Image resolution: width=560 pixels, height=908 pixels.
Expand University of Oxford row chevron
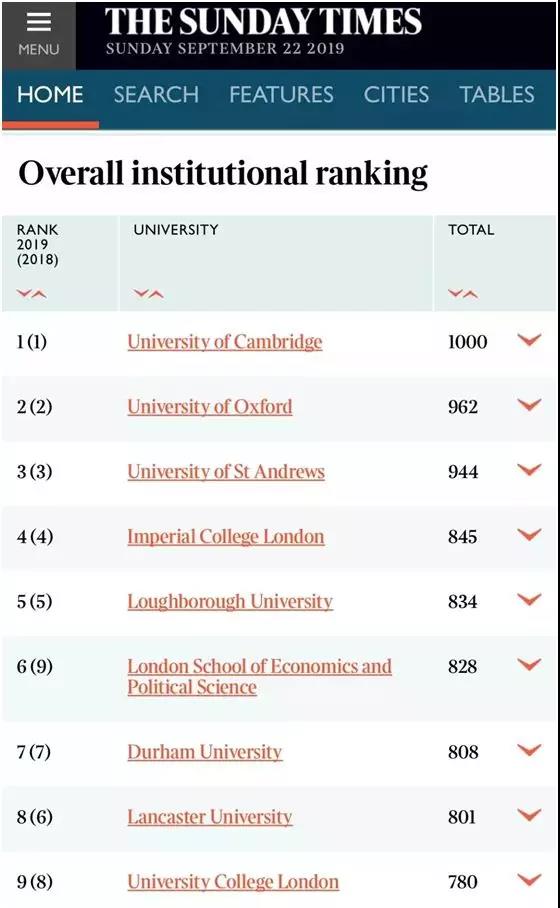pos(529,405)
